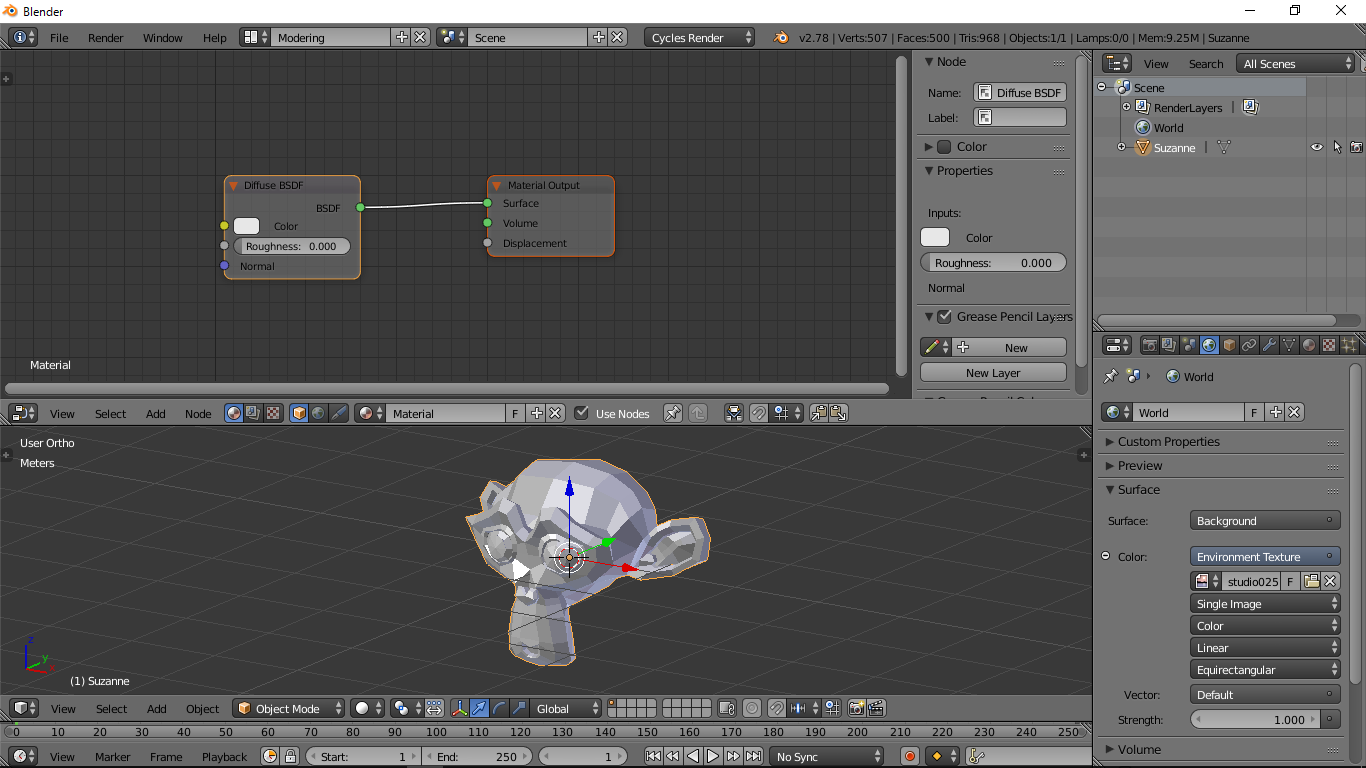The height and width of the screenshot is (768, 1366).
Task: Open the Cycles Render engine dropdown
Action: coord(701,37)
